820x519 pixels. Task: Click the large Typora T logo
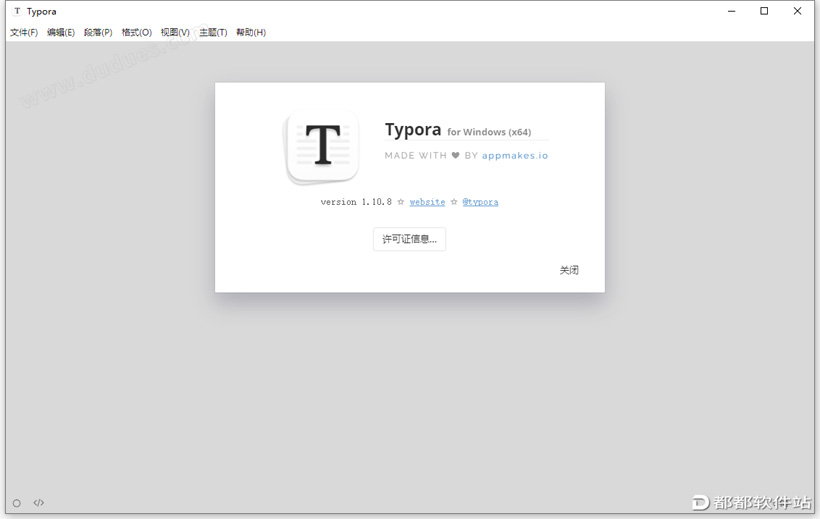[x=323, y=148]
